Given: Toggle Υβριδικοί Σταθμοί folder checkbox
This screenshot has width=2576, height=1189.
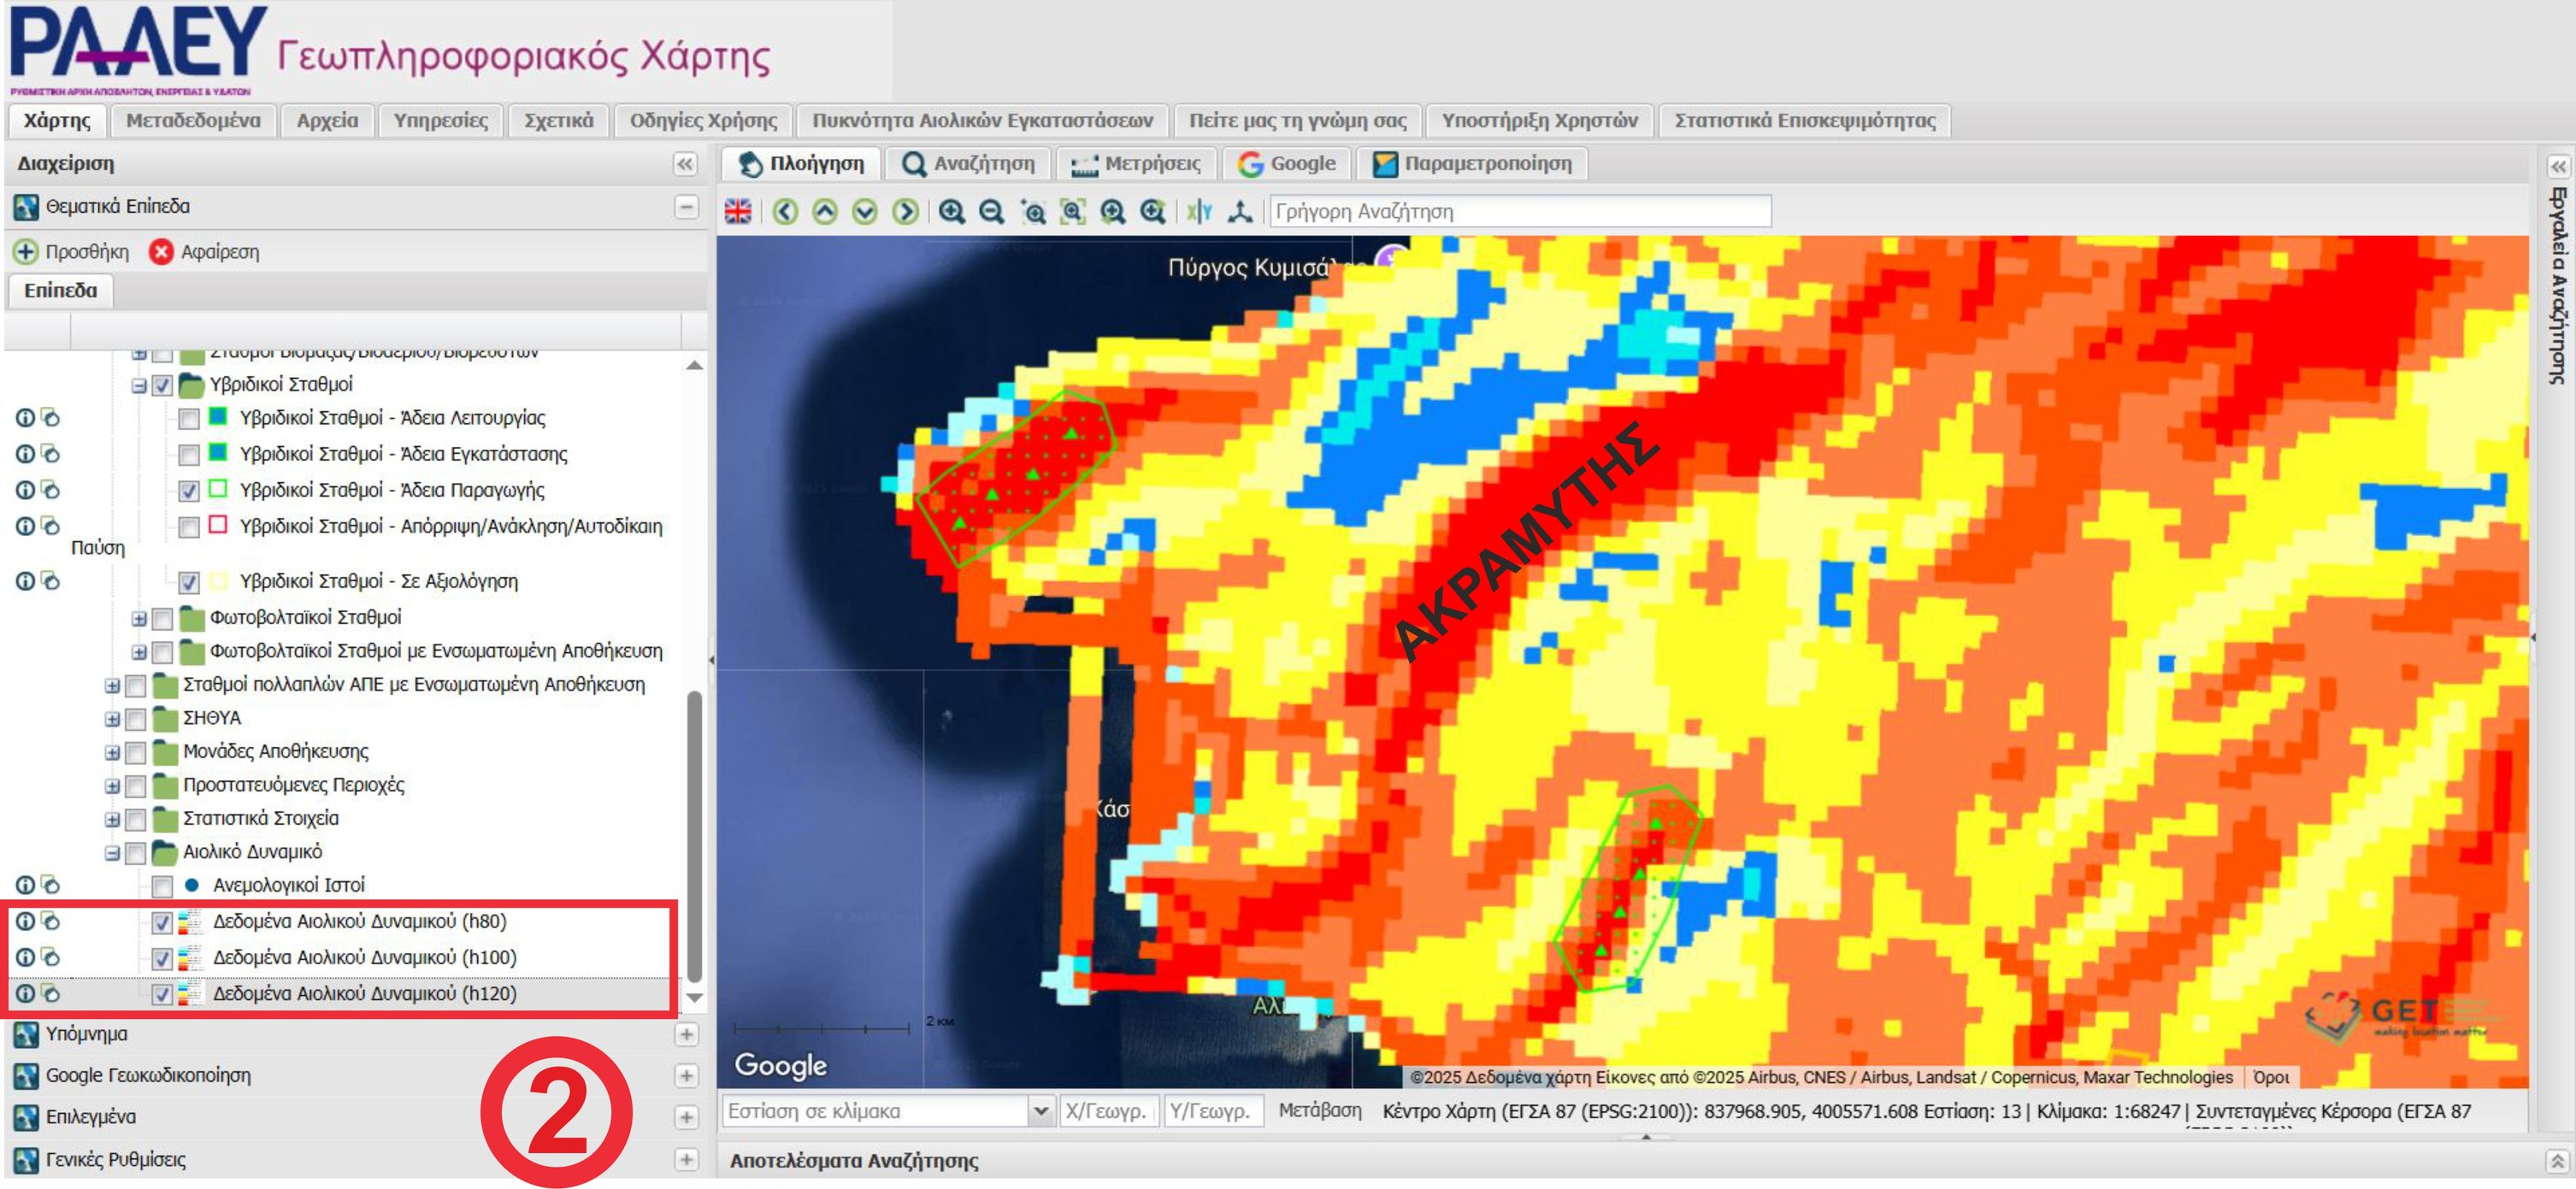Looking at the screenshot, I should pos(162,385).
